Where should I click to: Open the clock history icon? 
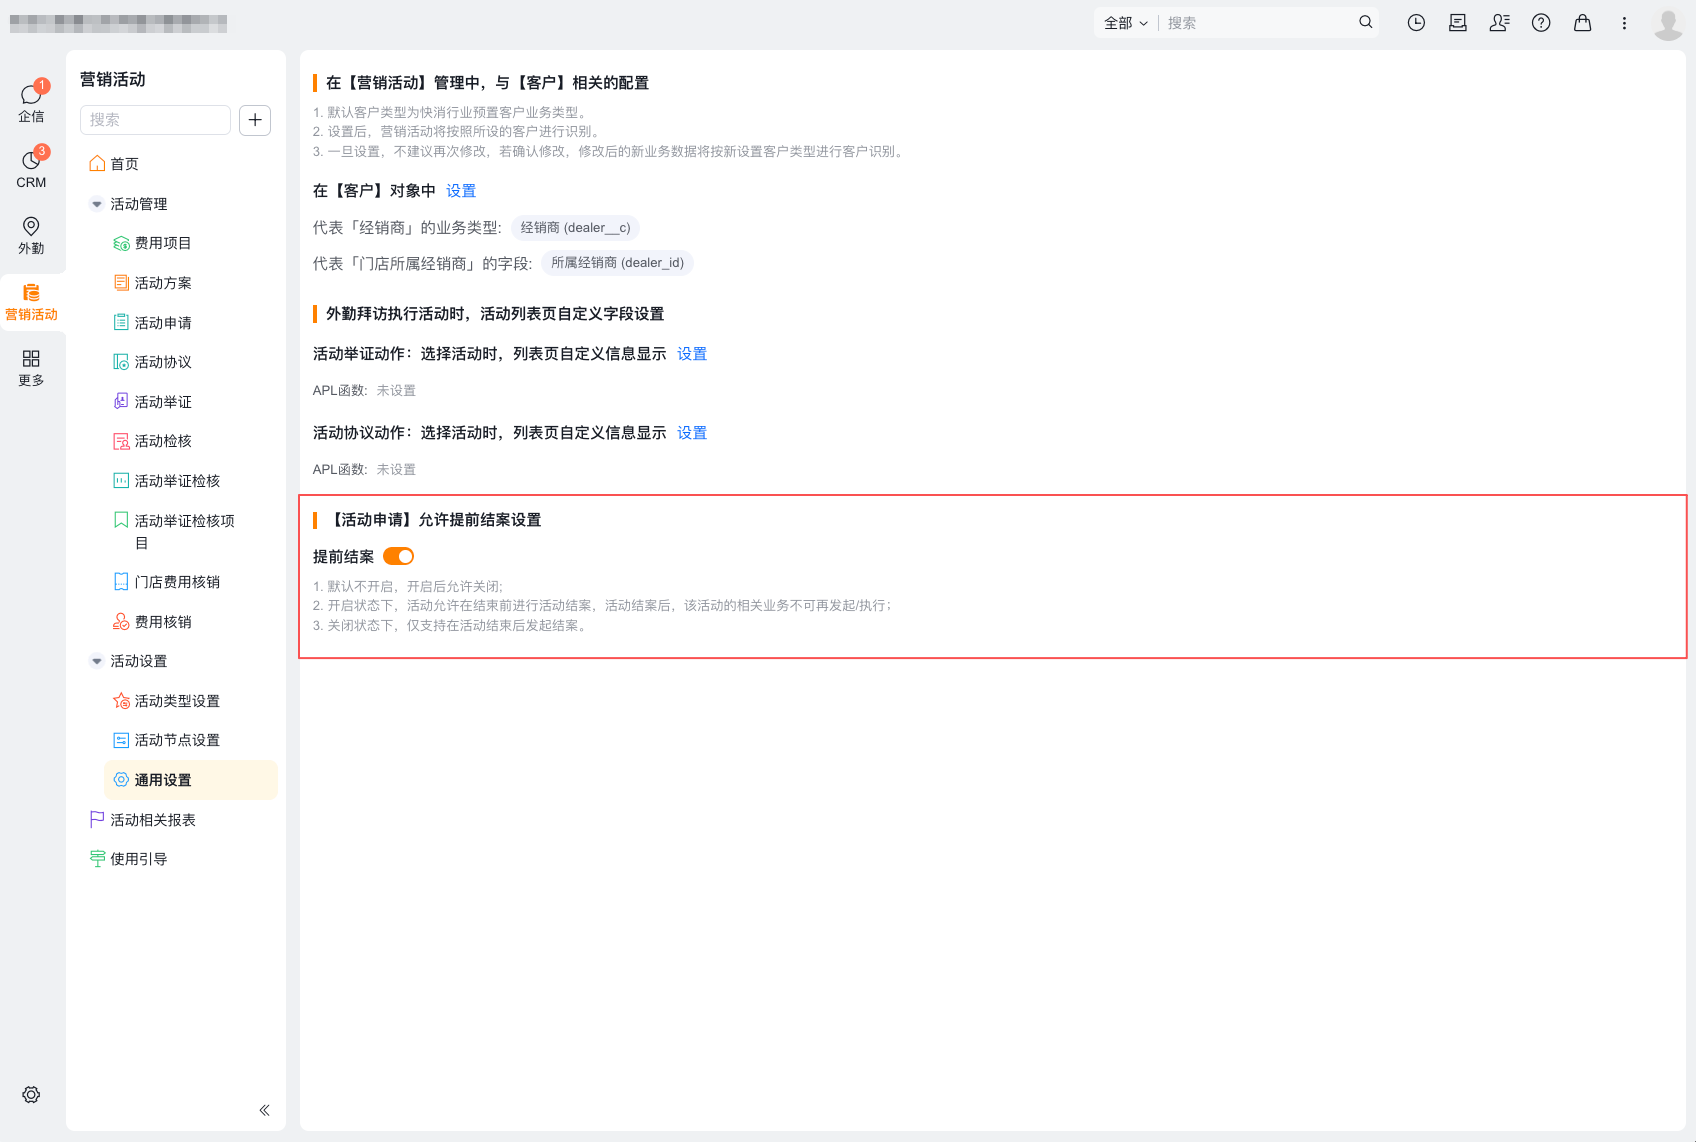tap(1416, 22)
